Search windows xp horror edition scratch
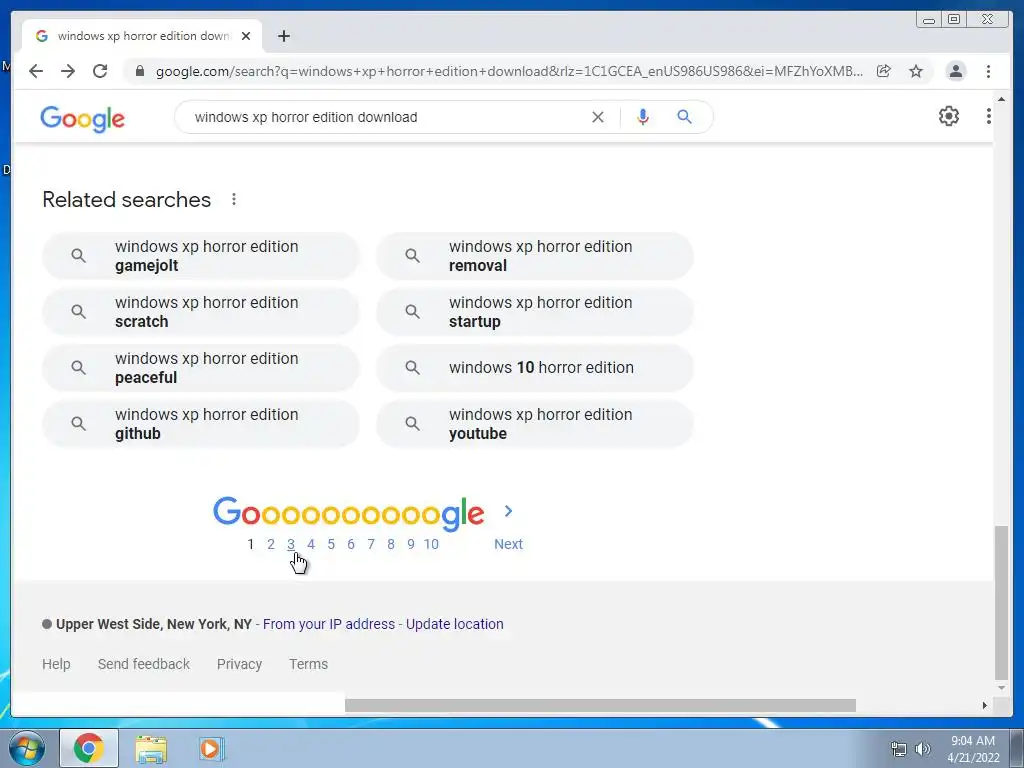The image size is (1024, 768). click(200, 312)
